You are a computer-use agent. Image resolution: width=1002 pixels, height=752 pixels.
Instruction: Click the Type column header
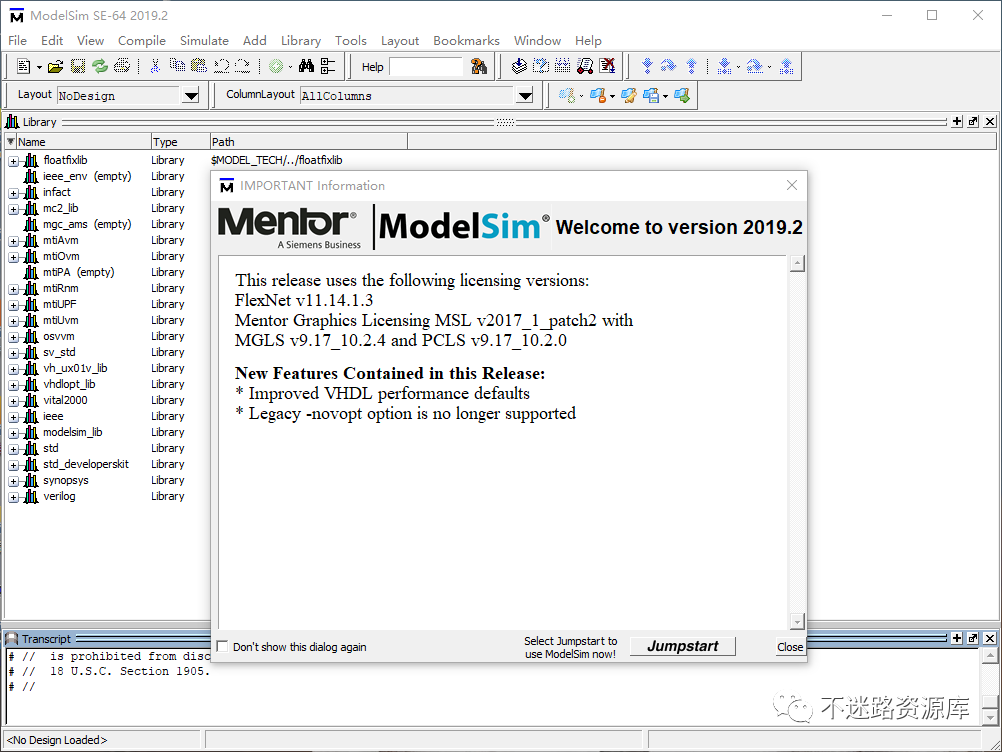coord(180,141)
